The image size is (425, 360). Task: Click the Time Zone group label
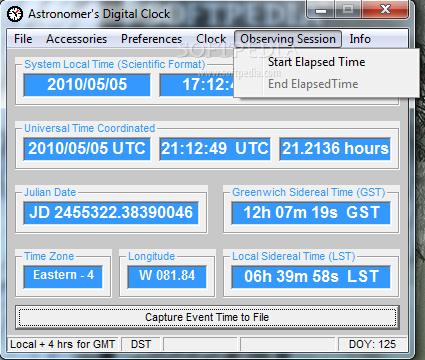pyautogui.click(x=49, y=256)
